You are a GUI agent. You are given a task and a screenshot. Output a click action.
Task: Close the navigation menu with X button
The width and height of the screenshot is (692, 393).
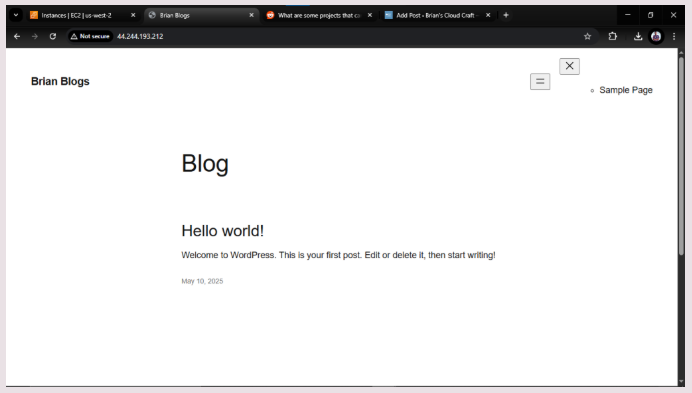click(569, 66)
